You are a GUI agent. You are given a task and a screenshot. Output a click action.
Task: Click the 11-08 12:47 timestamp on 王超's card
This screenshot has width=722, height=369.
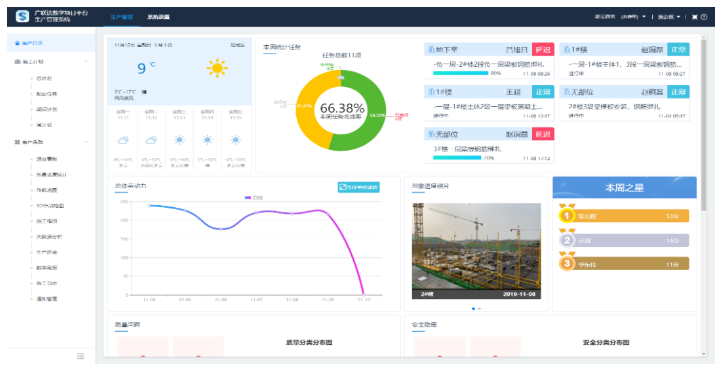[x=535, y=116]
